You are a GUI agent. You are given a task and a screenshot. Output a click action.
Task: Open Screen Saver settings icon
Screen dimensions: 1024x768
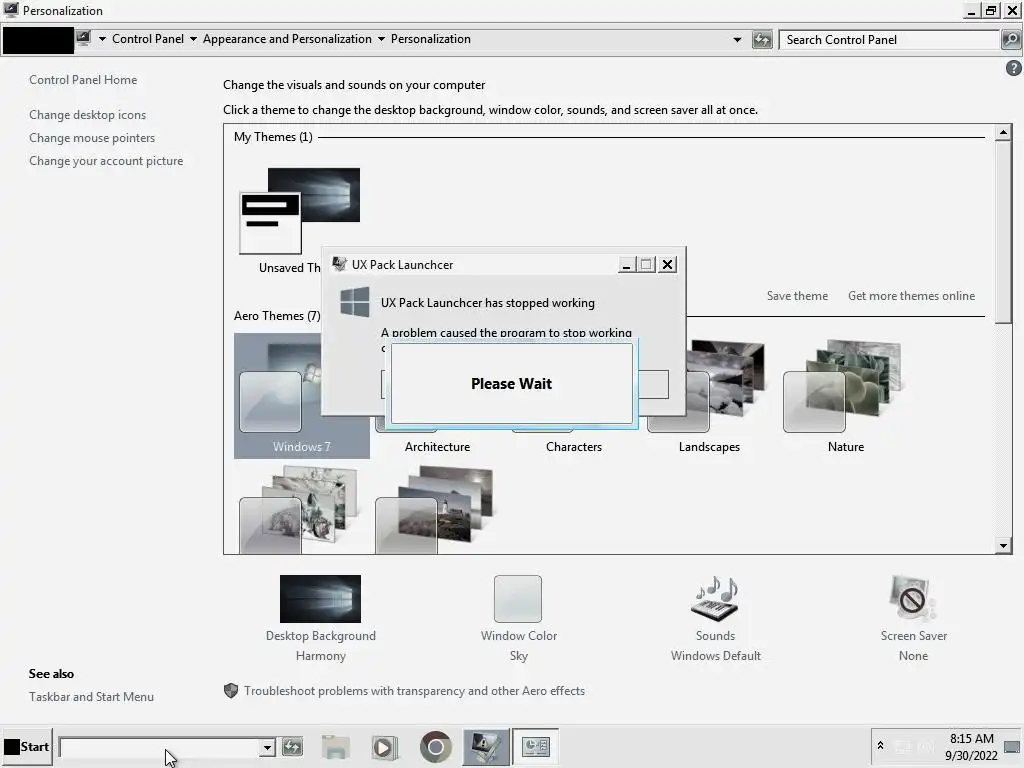913,599
